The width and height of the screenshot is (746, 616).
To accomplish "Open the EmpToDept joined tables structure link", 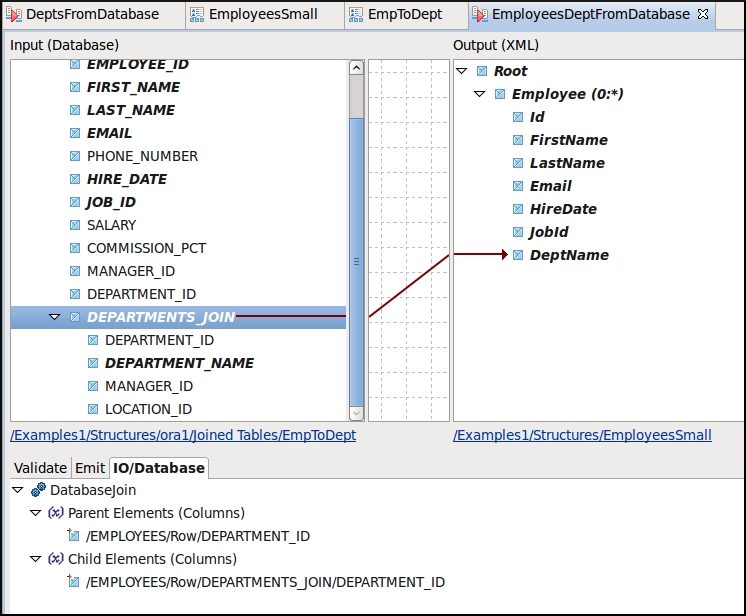I will (183, 435).
